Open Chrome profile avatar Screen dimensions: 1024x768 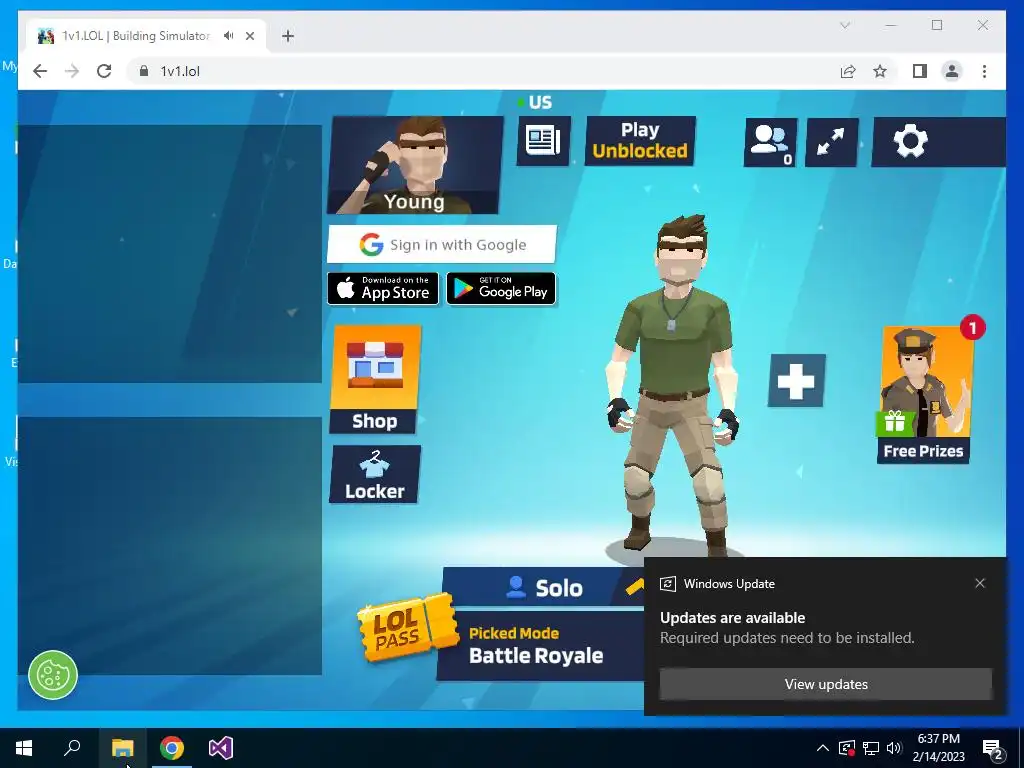(x=952, y=71)
